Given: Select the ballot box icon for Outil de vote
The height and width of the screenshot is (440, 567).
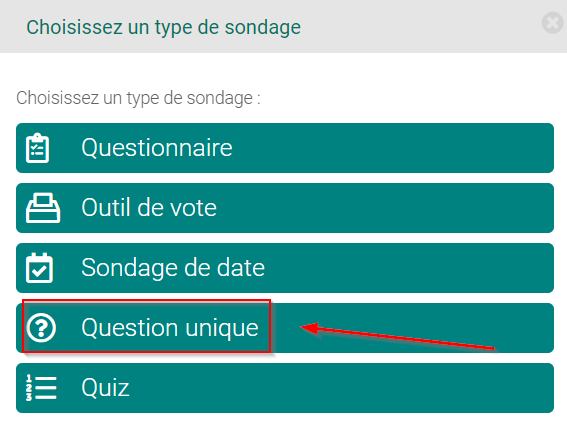Looking at the screenshot, I should click(x=43, y=208).
